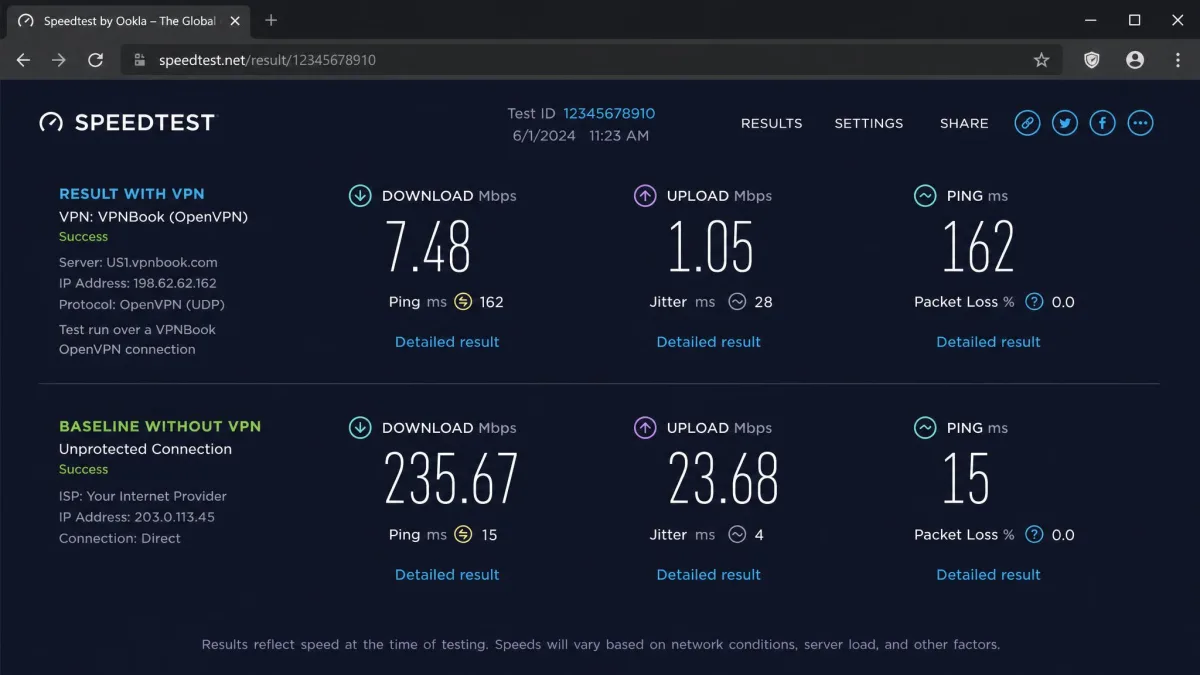Click IP Address: 203.0.113.45 text

[137, 517]
